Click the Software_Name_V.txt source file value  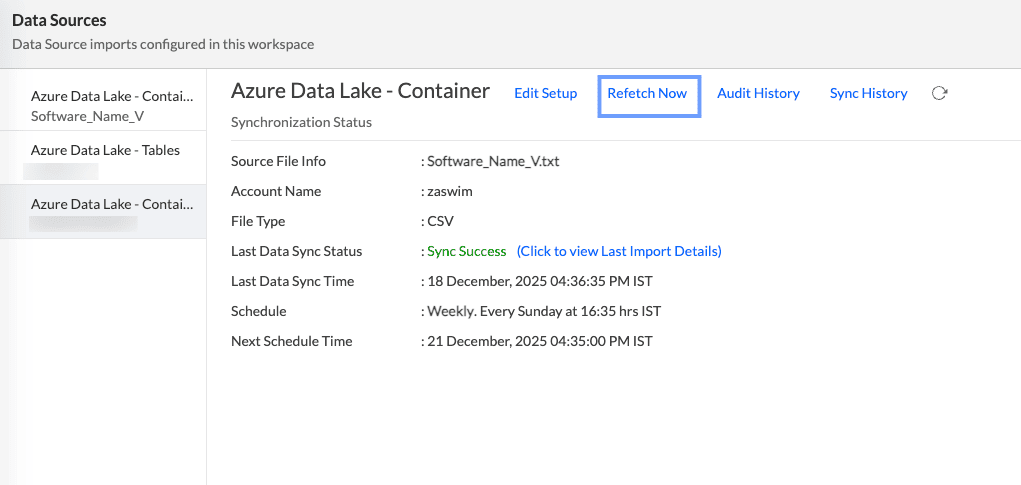(x=493, y=161)
